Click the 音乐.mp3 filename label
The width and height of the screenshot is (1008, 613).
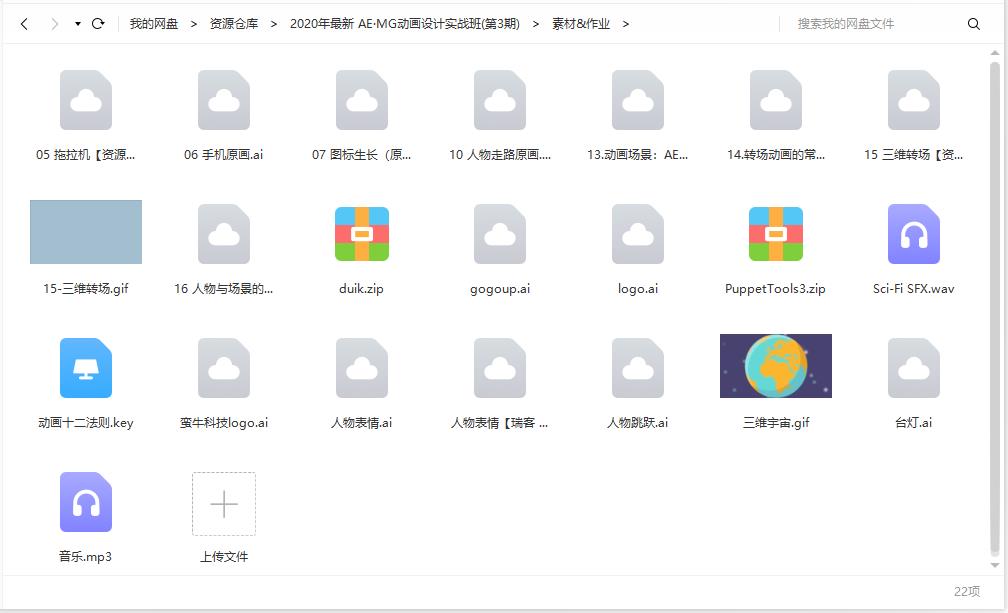(86, 556)
